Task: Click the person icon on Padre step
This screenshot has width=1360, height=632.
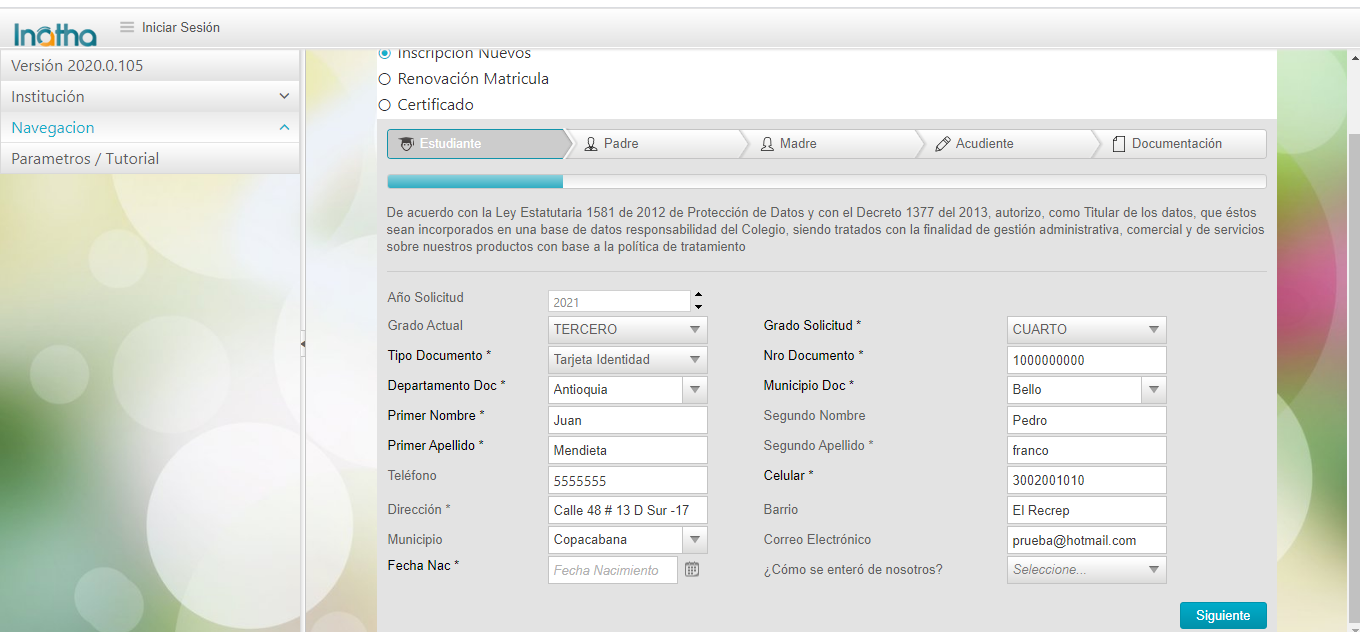Action: pos(591,144)
